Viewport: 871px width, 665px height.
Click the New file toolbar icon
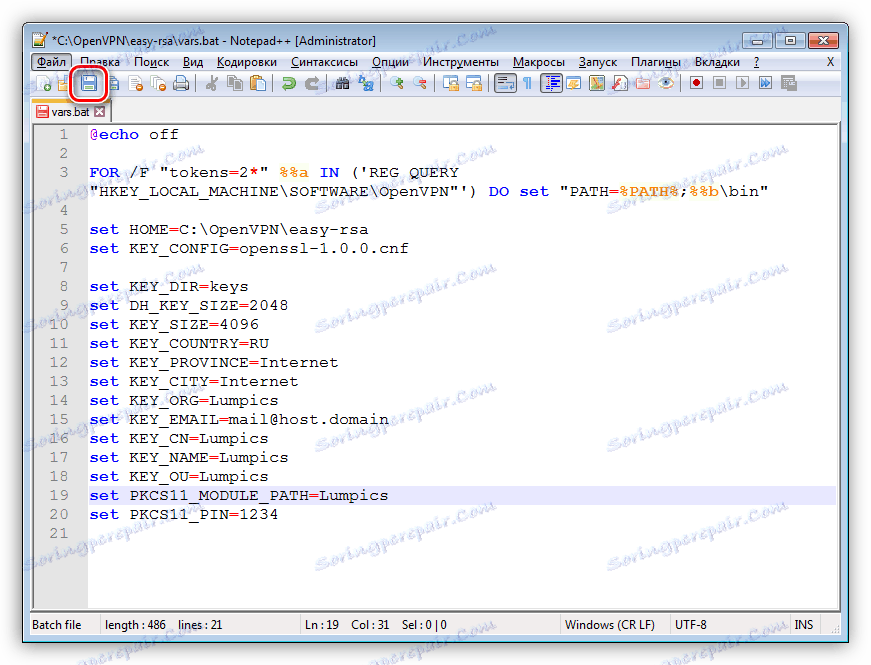[43, 83]
